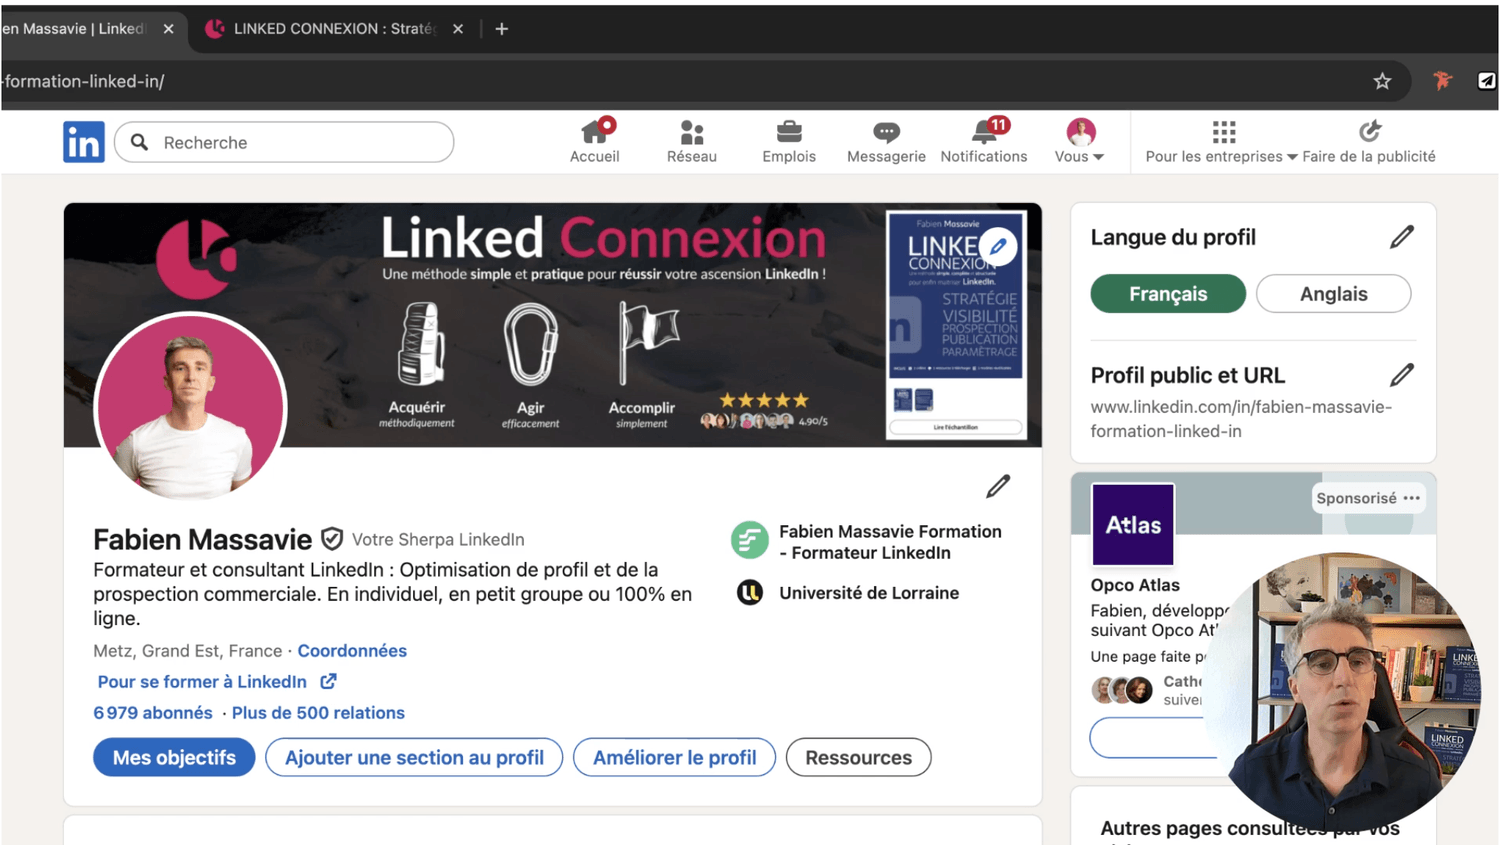
Task: Select the Français profile language
Action: coord(1168,294)
